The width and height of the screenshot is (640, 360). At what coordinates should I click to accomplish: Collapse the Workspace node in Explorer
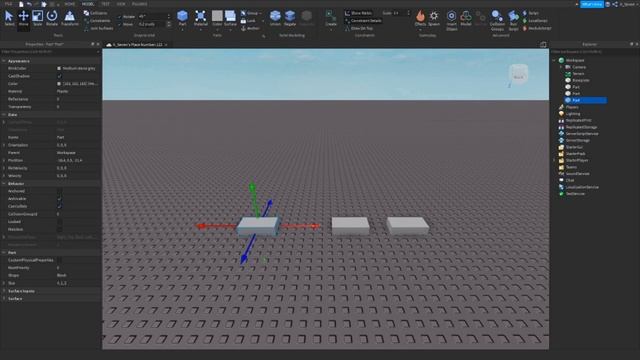click(554, 60)
